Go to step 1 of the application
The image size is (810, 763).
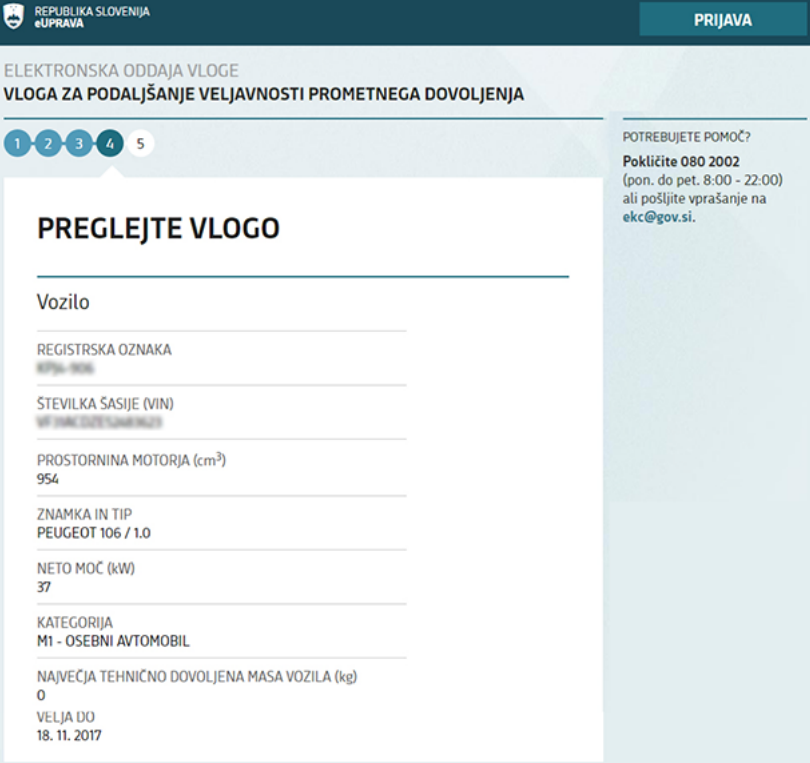coord(18,143)
